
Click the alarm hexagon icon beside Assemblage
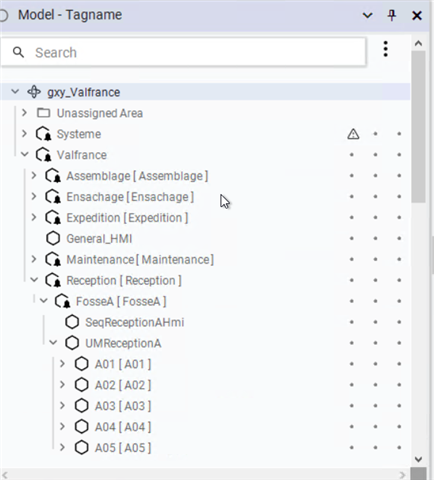tap(53, 176)
